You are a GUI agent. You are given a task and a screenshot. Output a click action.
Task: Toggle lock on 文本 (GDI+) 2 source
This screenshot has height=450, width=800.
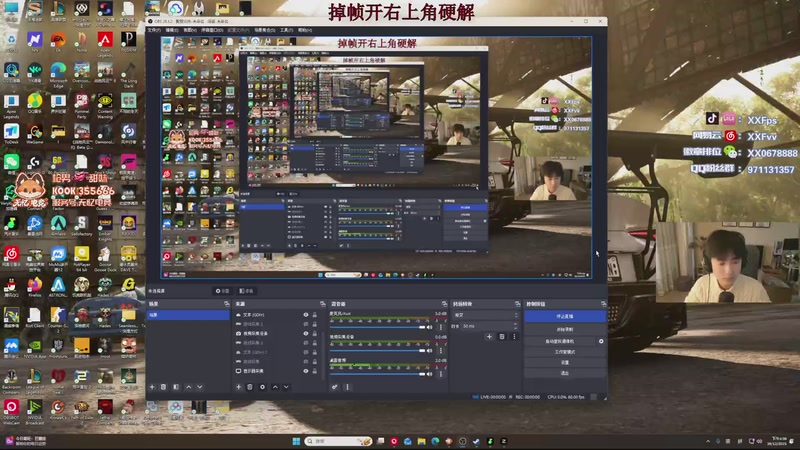(314, 352)
